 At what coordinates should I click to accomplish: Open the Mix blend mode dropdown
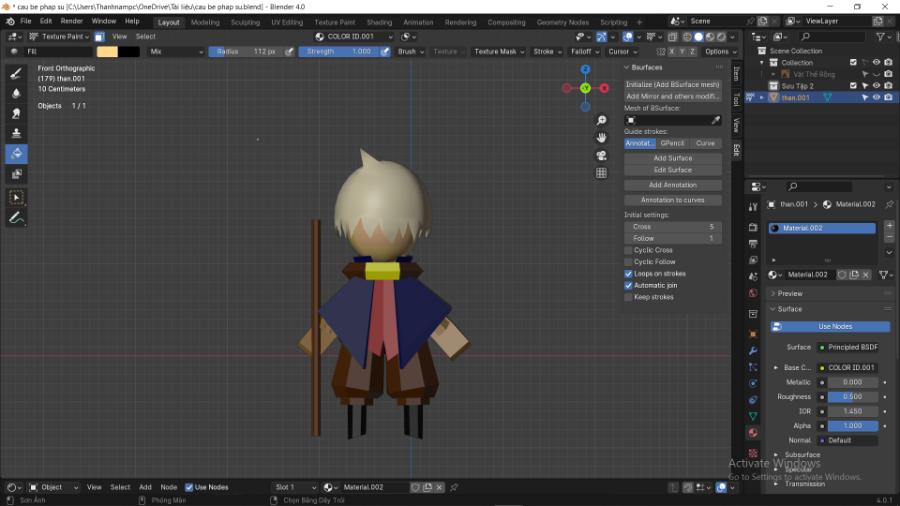tap(176, 51)
